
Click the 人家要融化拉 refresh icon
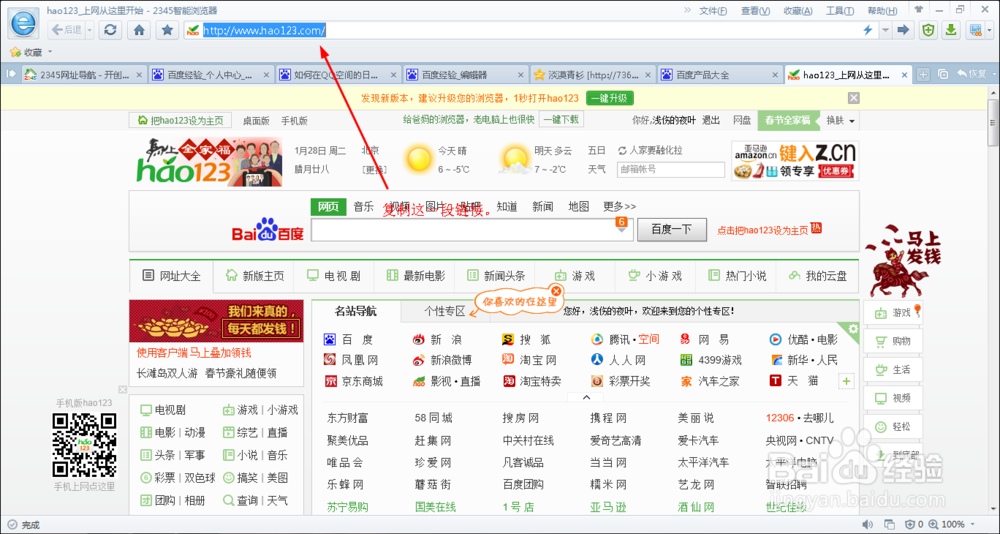point(622,151)
